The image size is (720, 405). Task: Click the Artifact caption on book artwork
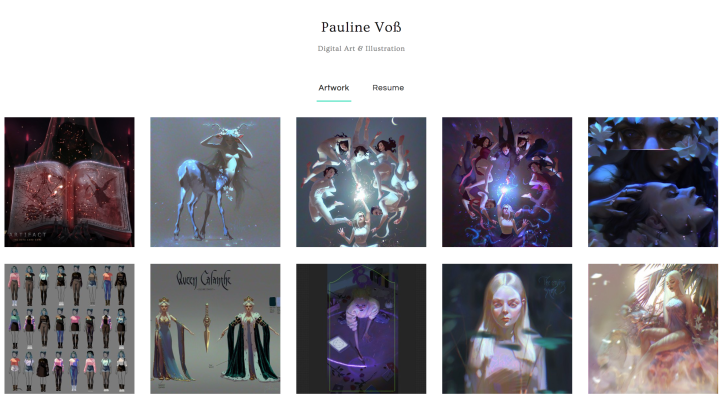[x=28, y=235]
